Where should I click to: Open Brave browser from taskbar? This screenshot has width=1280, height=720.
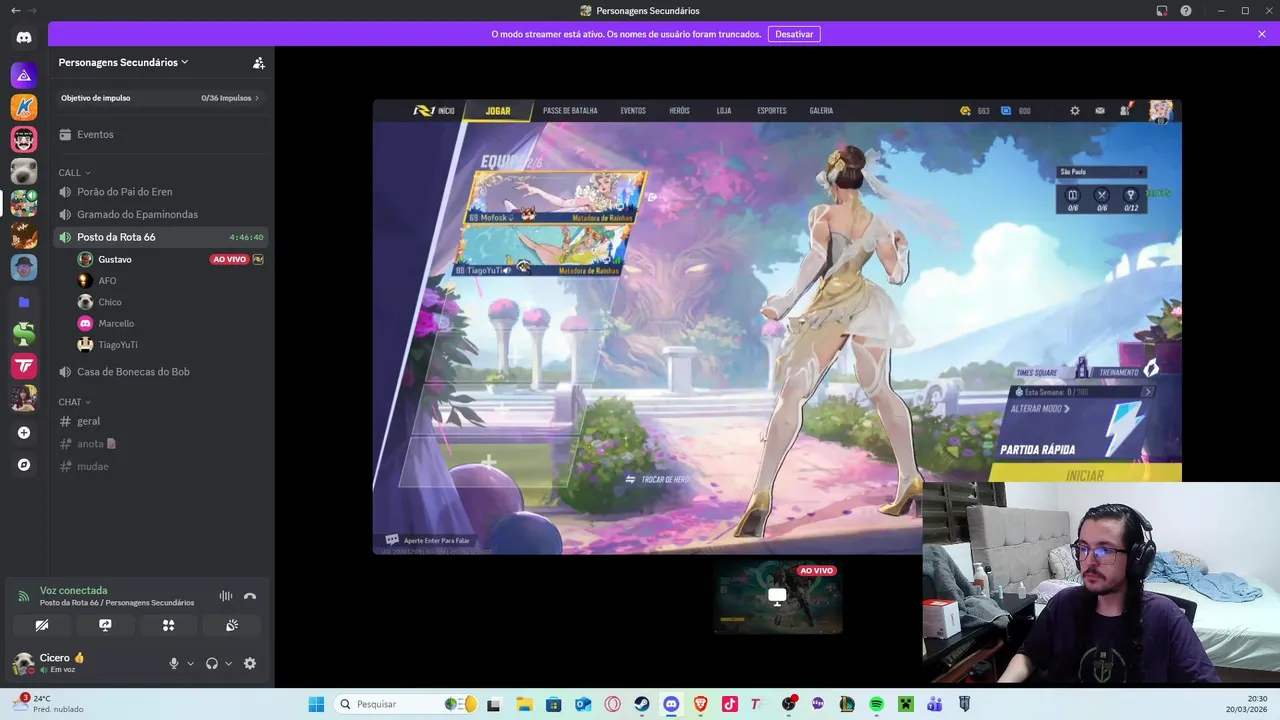pyautogui.click(x=700, y=704)
